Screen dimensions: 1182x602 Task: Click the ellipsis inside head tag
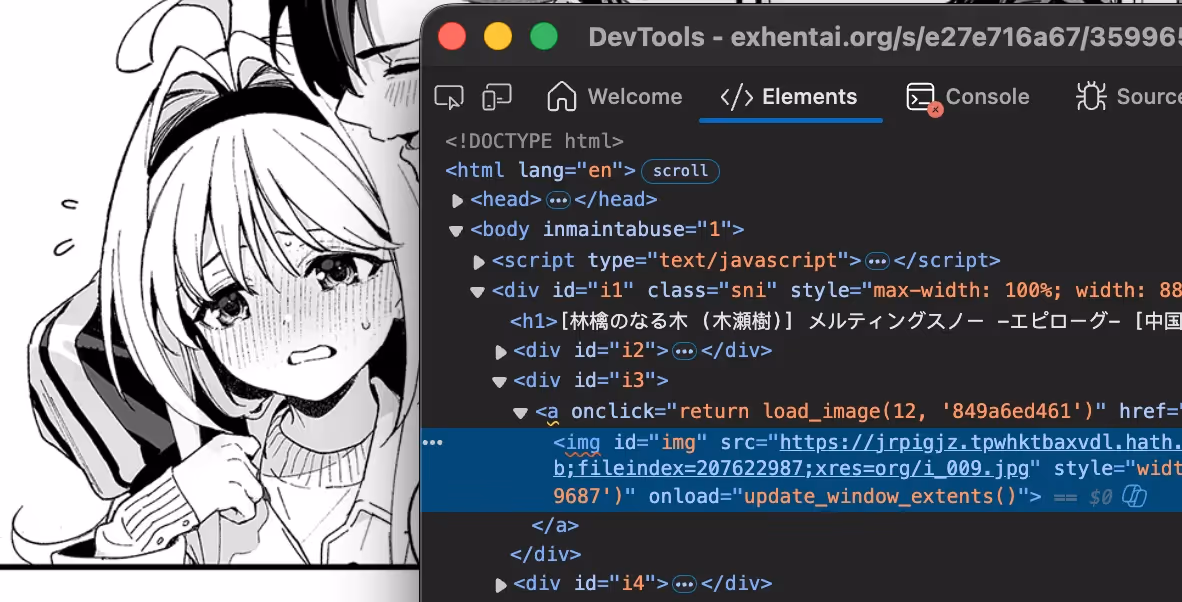click(x=557, y=201)
